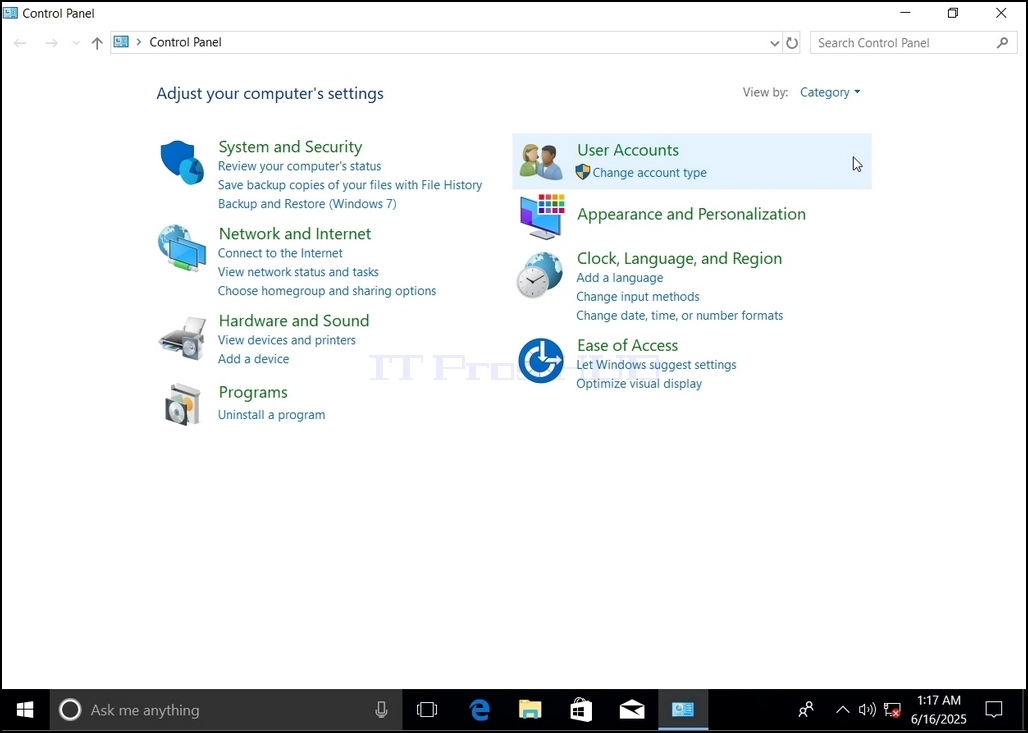The height and width of the screenshot is (733, 1028).
Task: Open Clock, Language, and Region heading
Action: click(680, 258)
